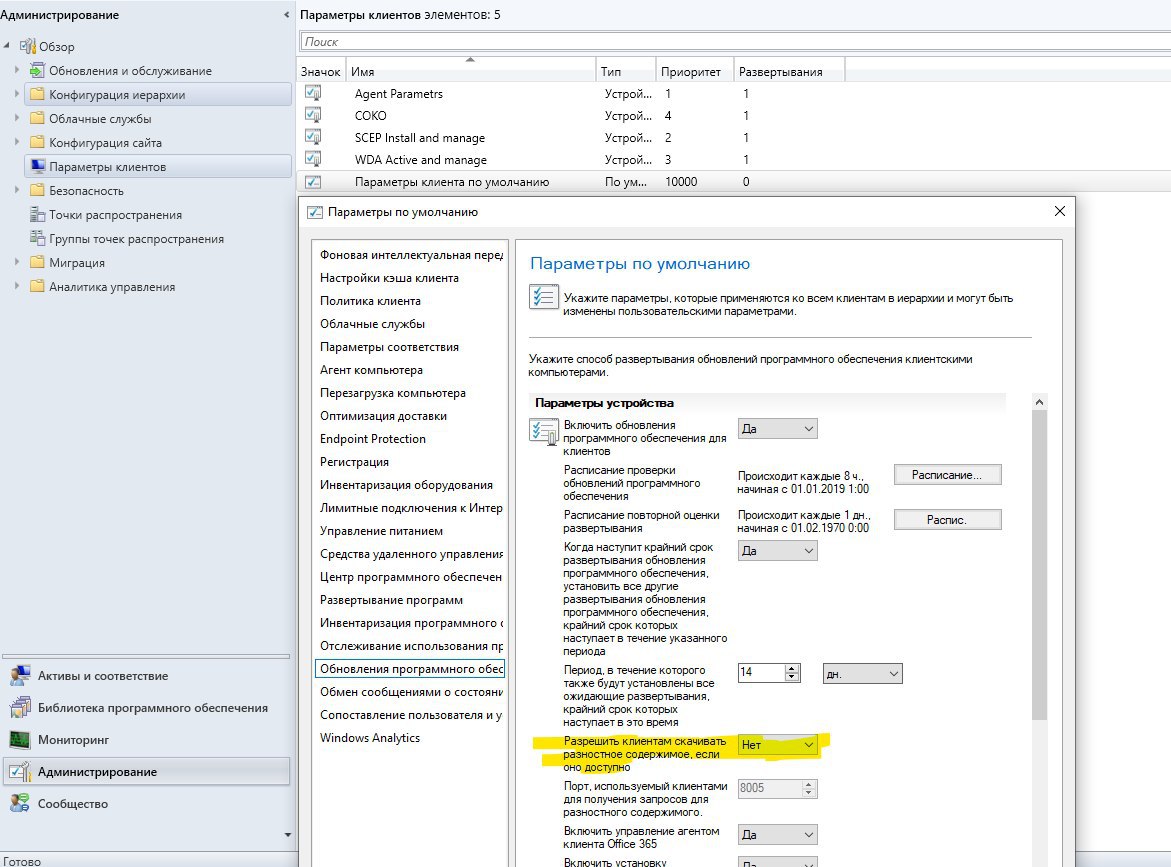Increase the 14 days period spinner

(x=793, y=668)
